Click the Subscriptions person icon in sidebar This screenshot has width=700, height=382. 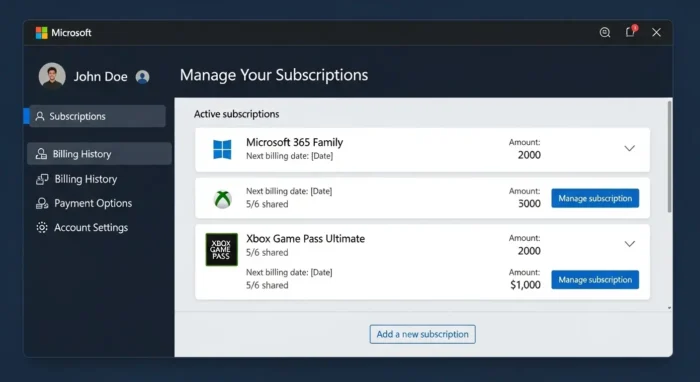pyautogui.click(x=40, y=116)
